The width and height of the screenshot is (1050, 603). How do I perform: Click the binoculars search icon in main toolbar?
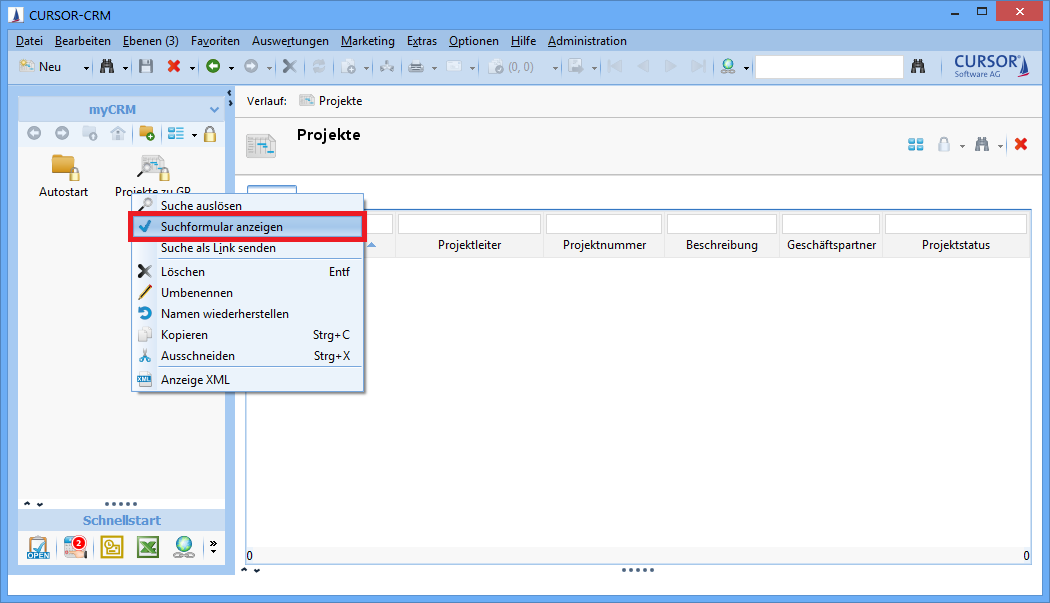click(106, 67)
